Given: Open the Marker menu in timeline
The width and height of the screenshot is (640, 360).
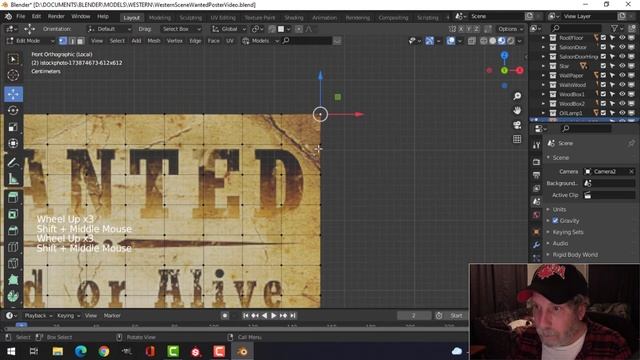Looking at the screenshot, I should (x=112, y=316).
